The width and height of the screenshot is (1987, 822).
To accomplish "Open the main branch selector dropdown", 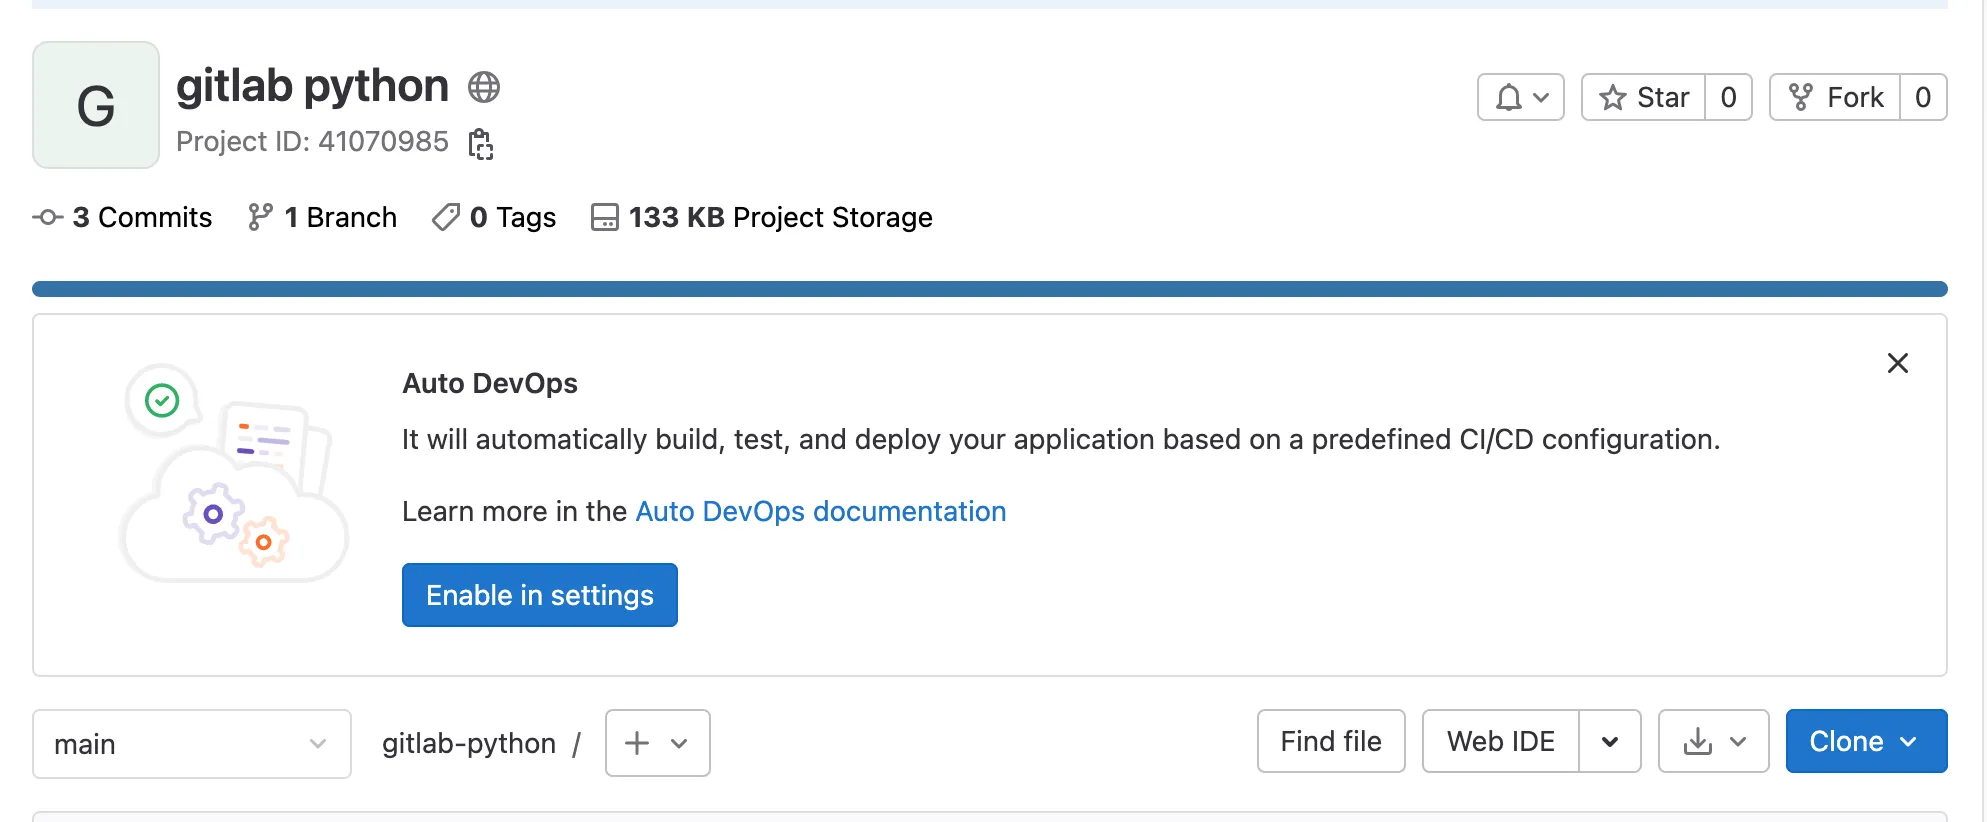I will pos(192,744).
